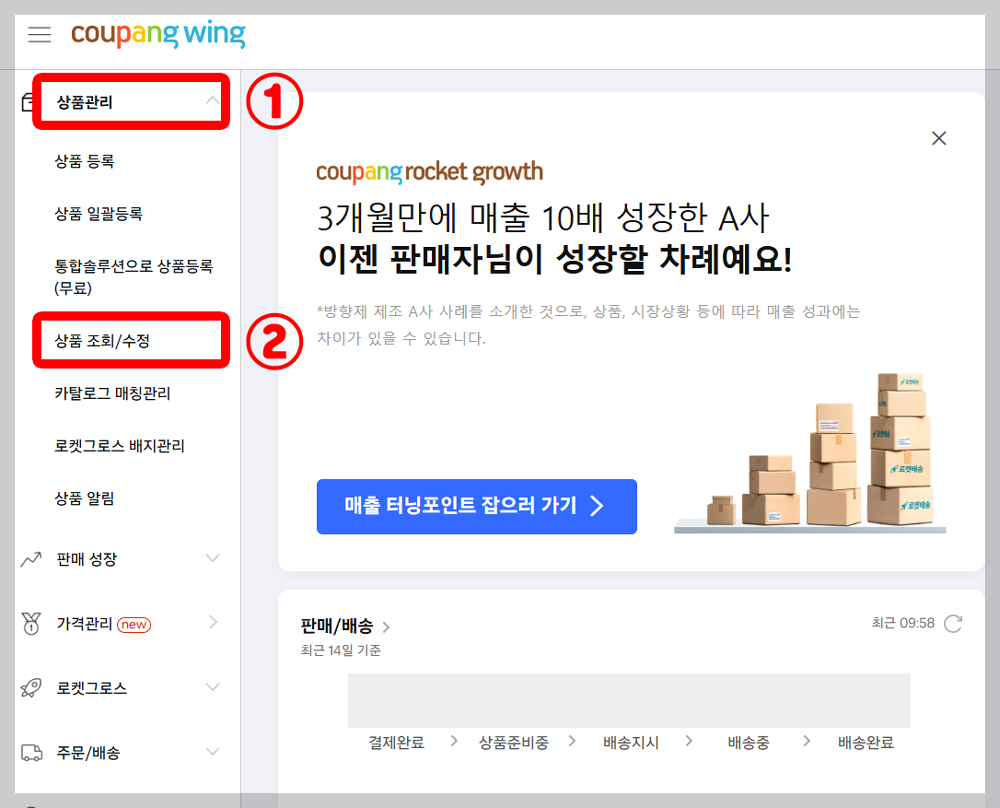Click the stacked boxes banner image
The width and height of the screenshot is (1000, 808).
810,453
